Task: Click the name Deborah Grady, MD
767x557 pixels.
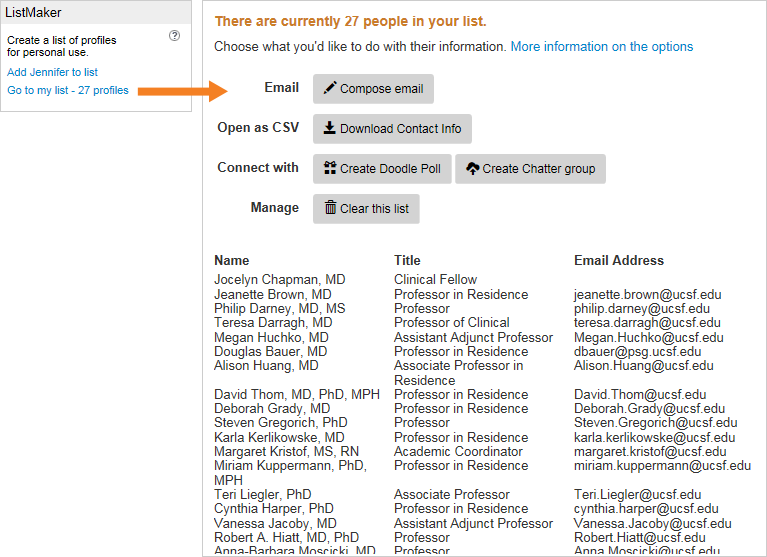Action: tap(272, 408)
